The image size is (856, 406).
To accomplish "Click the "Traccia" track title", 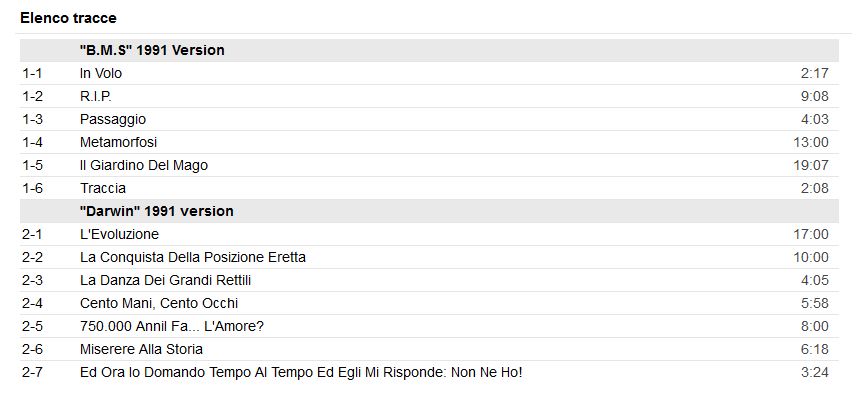I will click(x=103, y=188).
